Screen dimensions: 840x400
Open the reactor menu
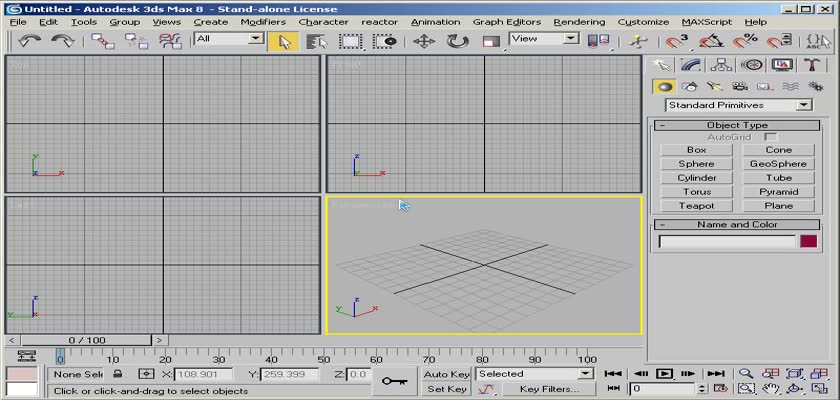[x=379, y=22]
